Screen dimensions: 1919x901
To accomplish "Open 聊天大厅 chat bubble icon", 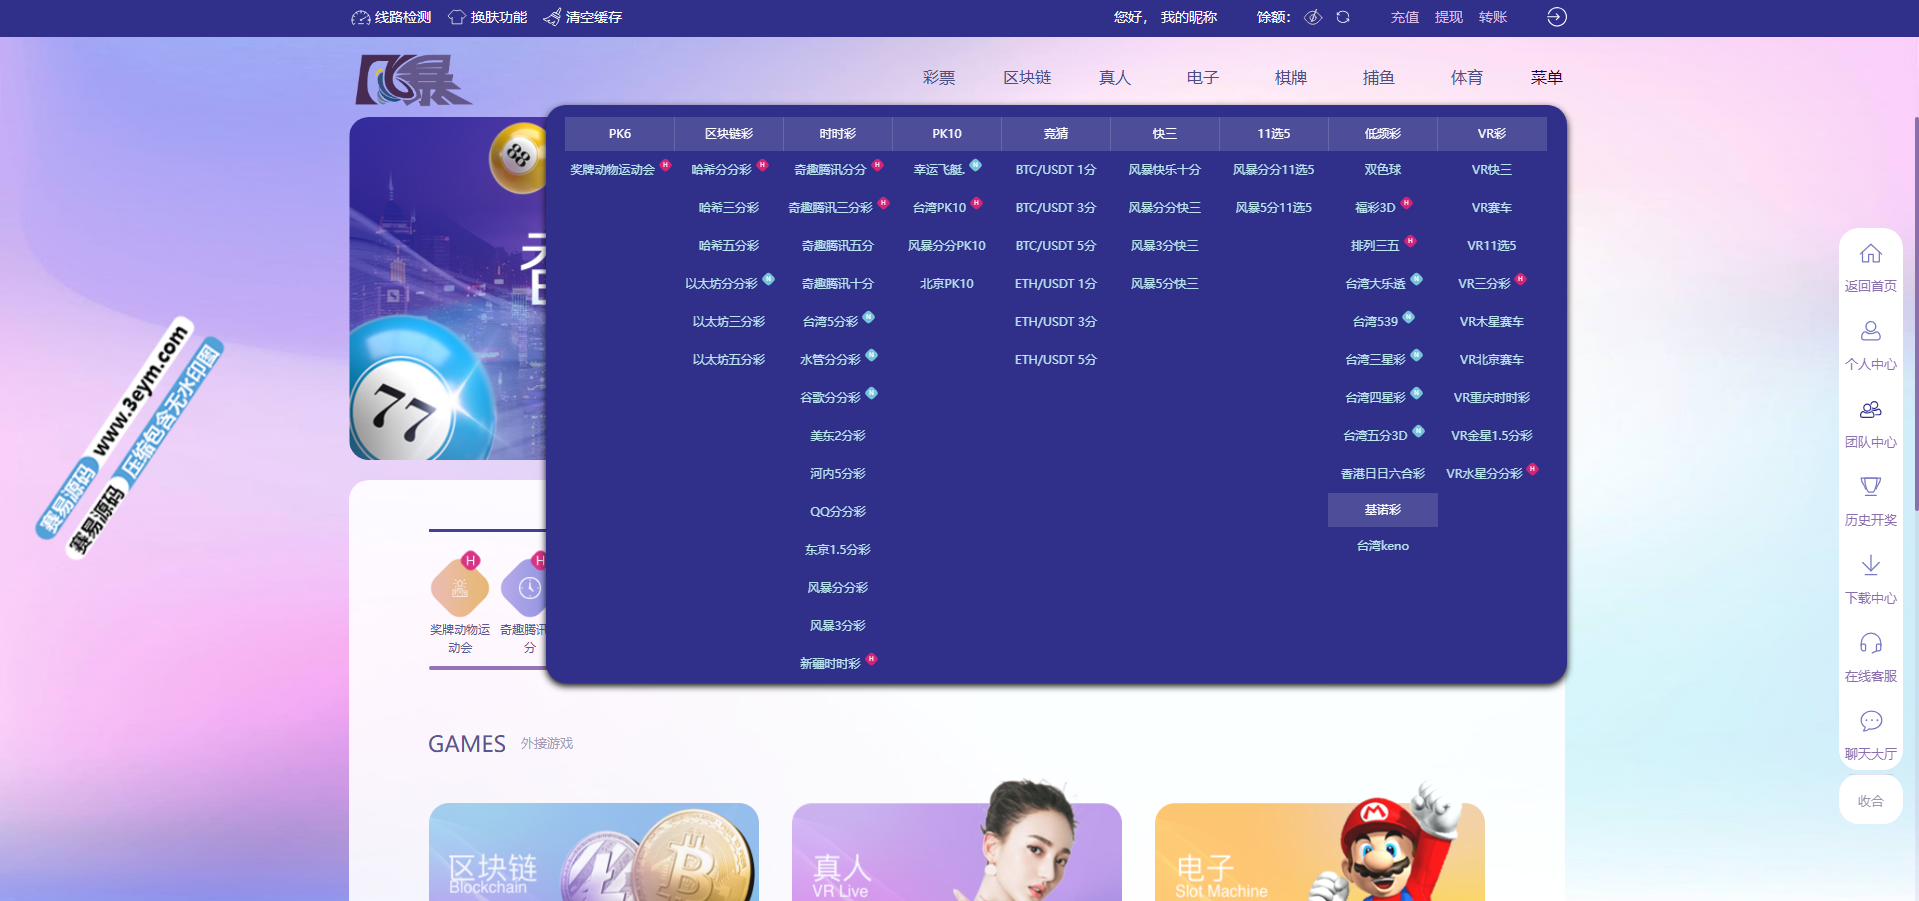I will click(1870, 722).
